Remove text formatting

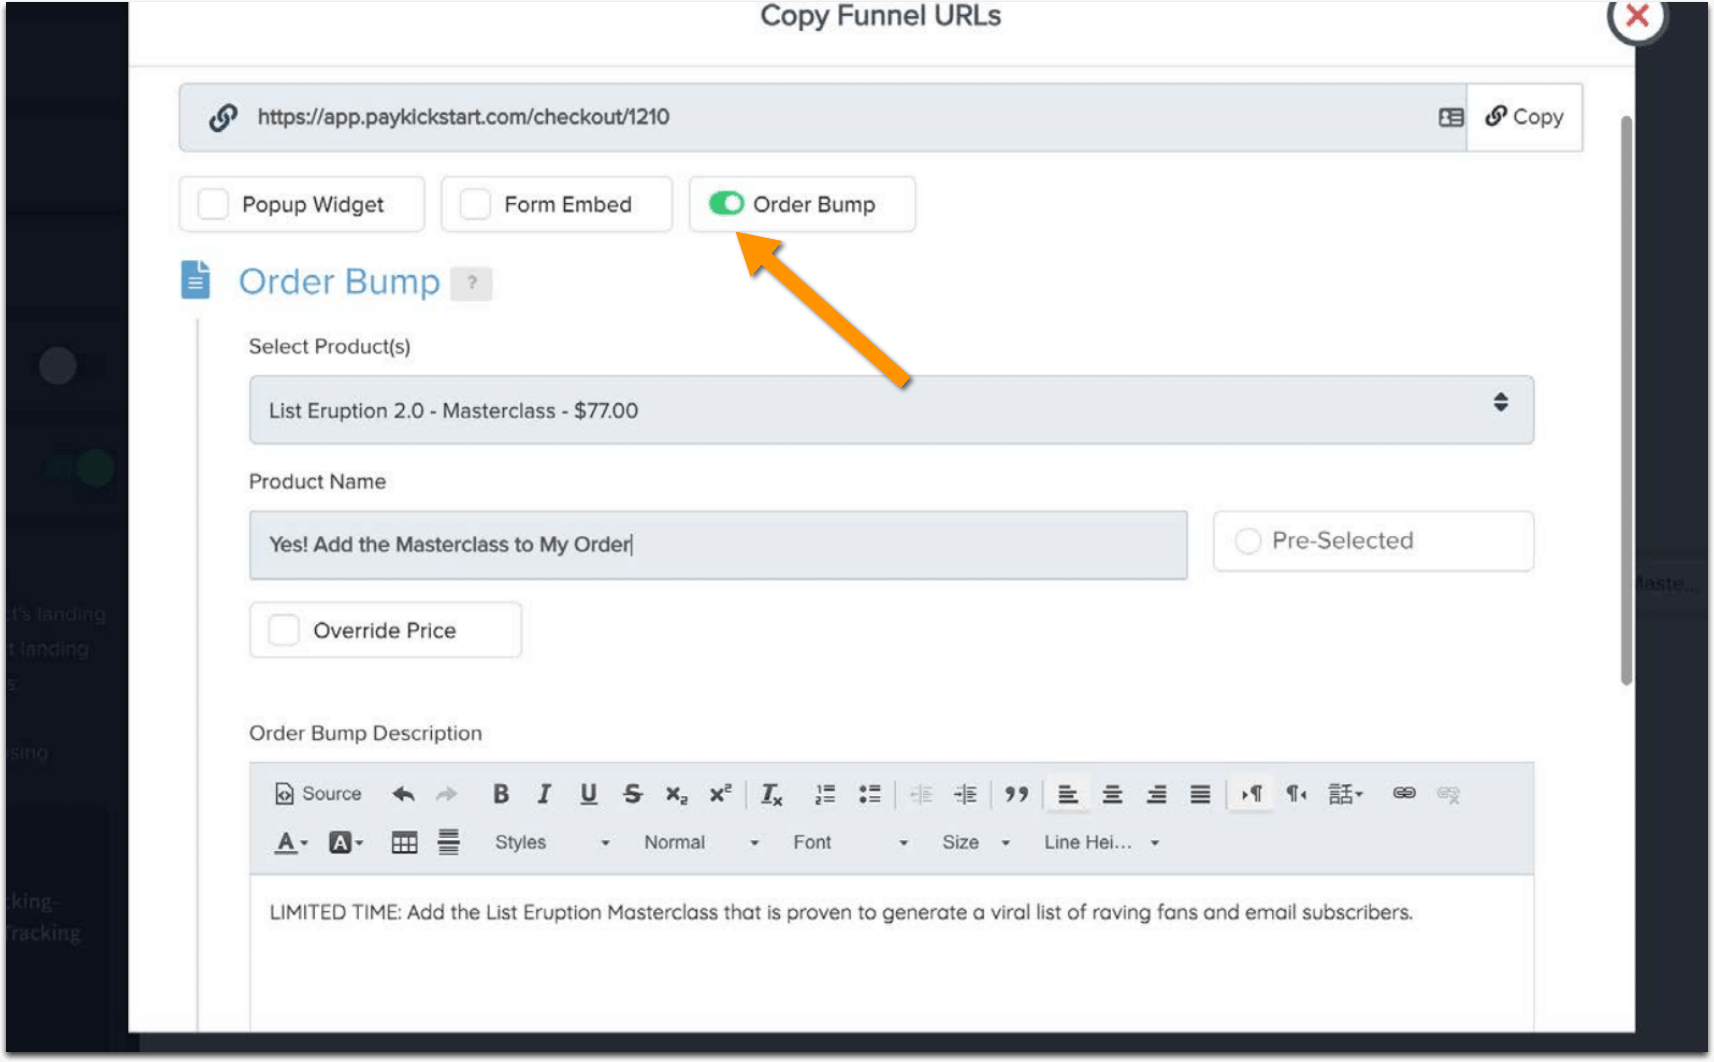click(x=772, y=794)
